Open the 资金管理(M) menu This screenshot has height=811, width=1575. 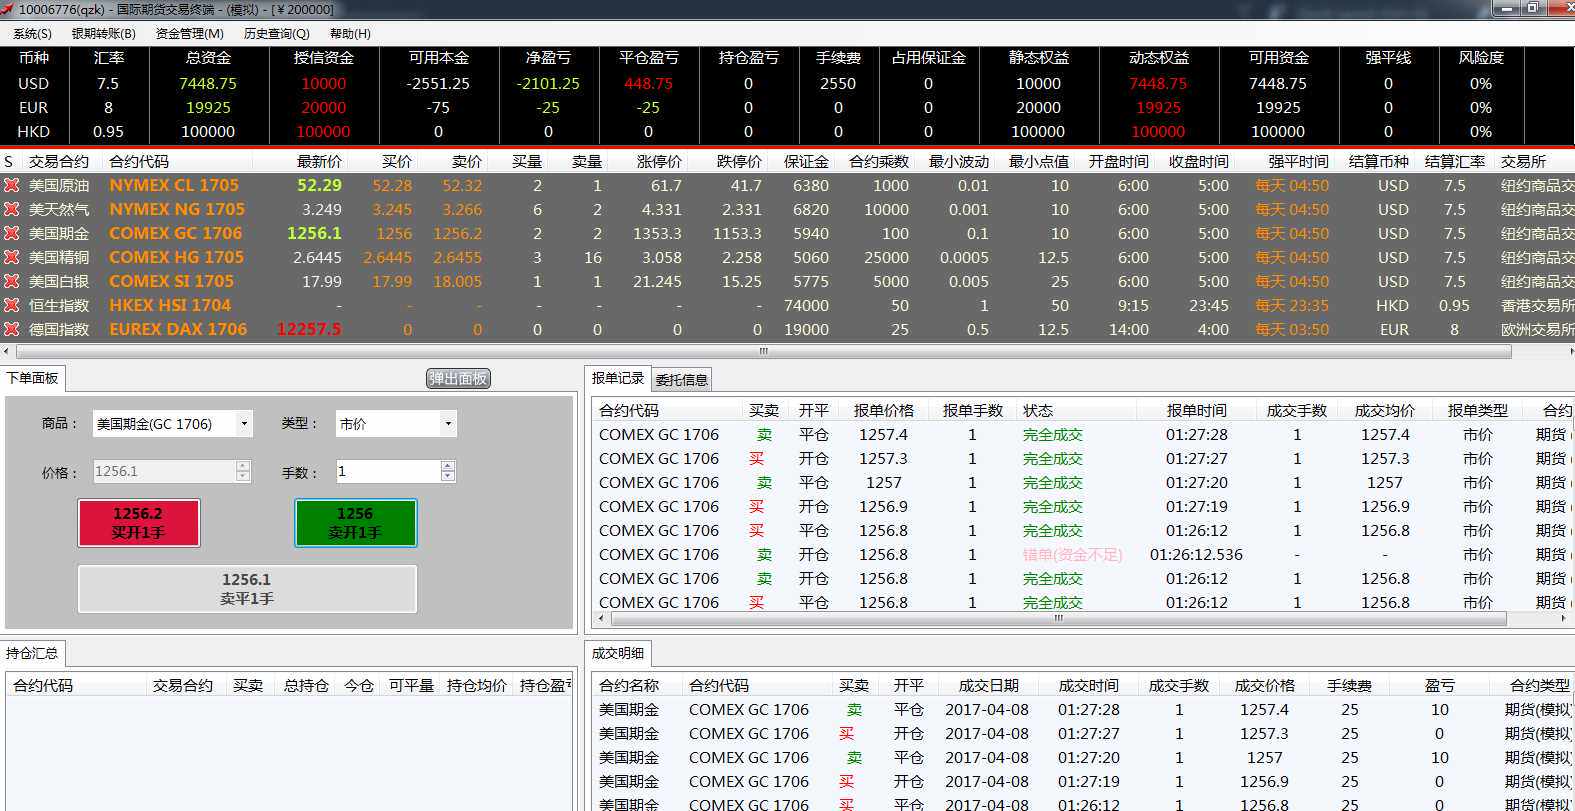[189, 33]
